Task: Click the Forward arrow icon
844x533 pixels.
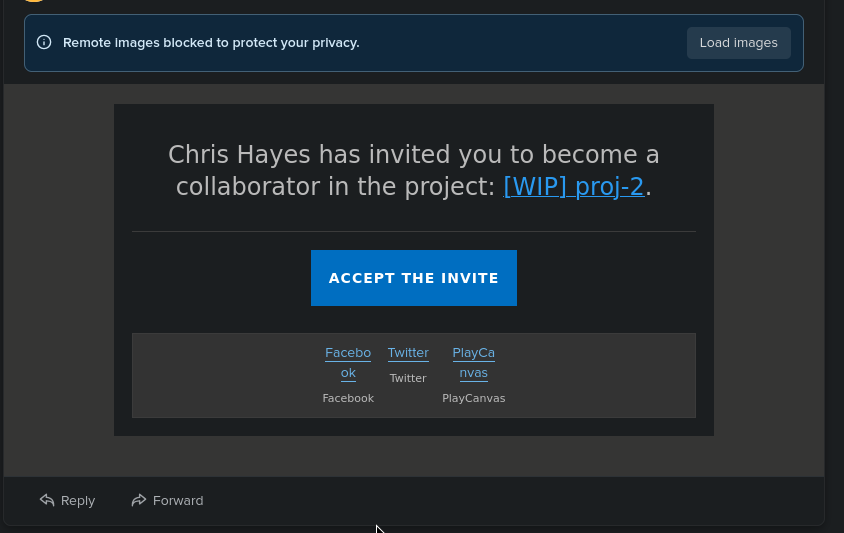Action: pyautogui.click(x=139, y=500)
